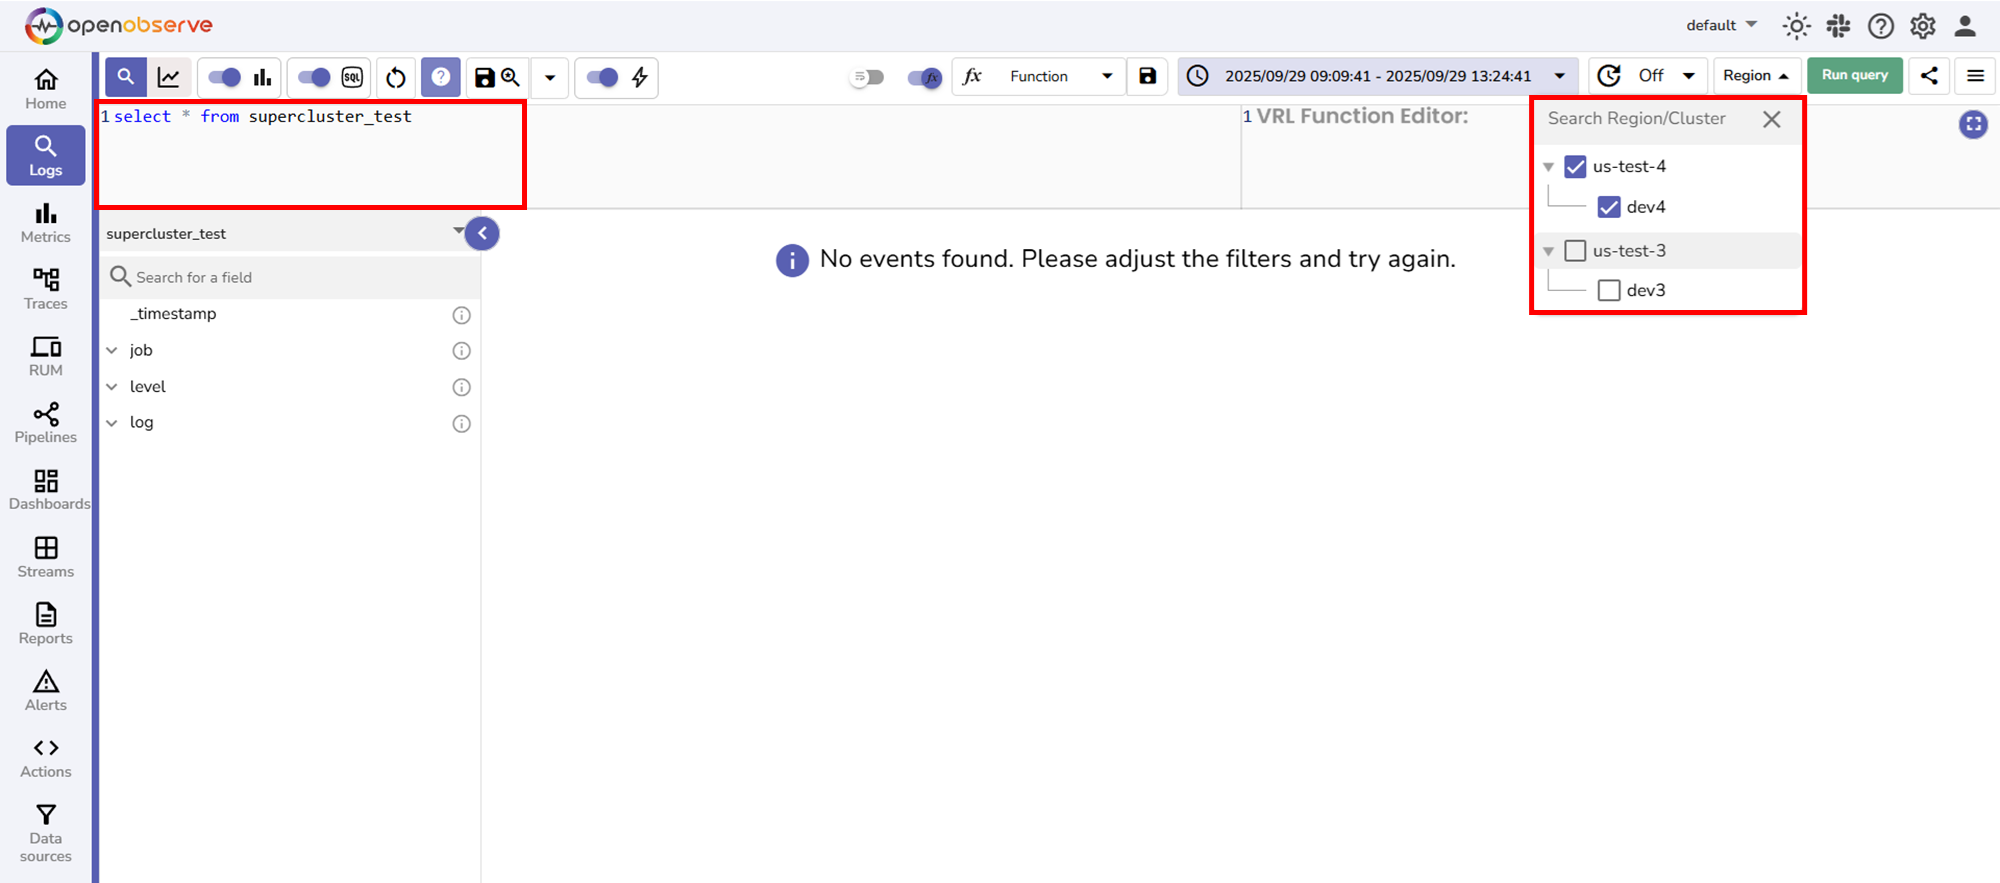Go to Streams in the sidebar

point(46,557)
